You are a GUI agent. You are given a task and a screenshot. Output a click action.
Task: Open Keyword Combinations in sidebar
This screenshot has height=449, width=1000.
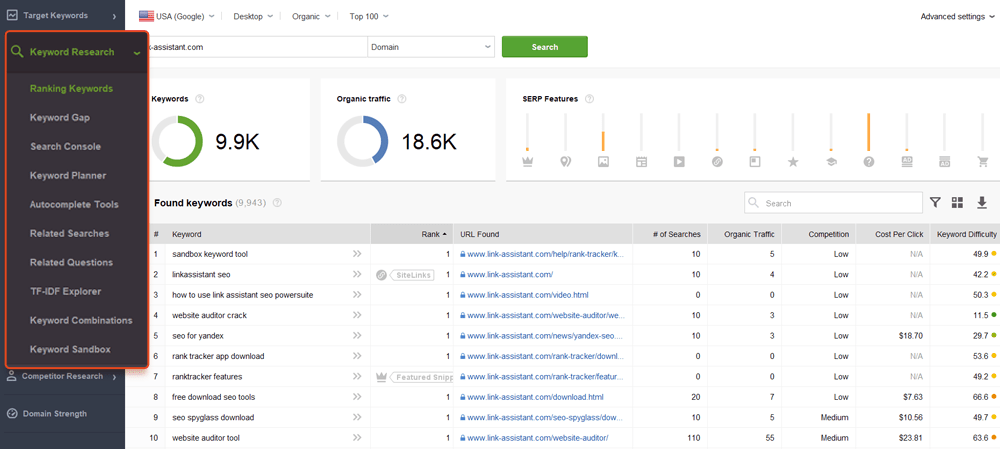[81, 320]
